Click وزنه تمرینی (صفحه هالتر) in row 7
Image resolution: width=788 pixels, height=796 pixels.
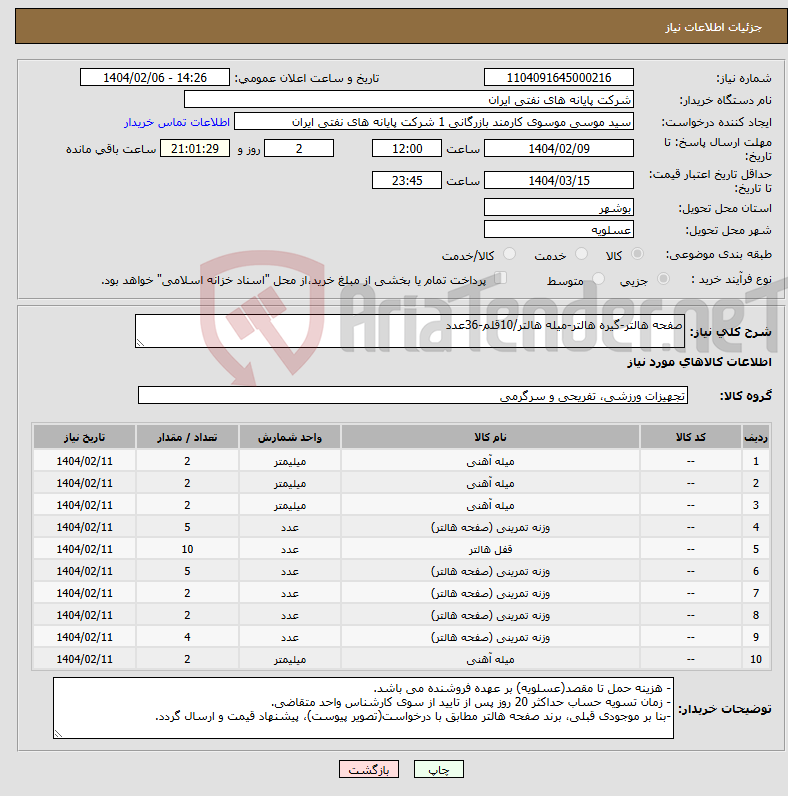coord(490,593)
